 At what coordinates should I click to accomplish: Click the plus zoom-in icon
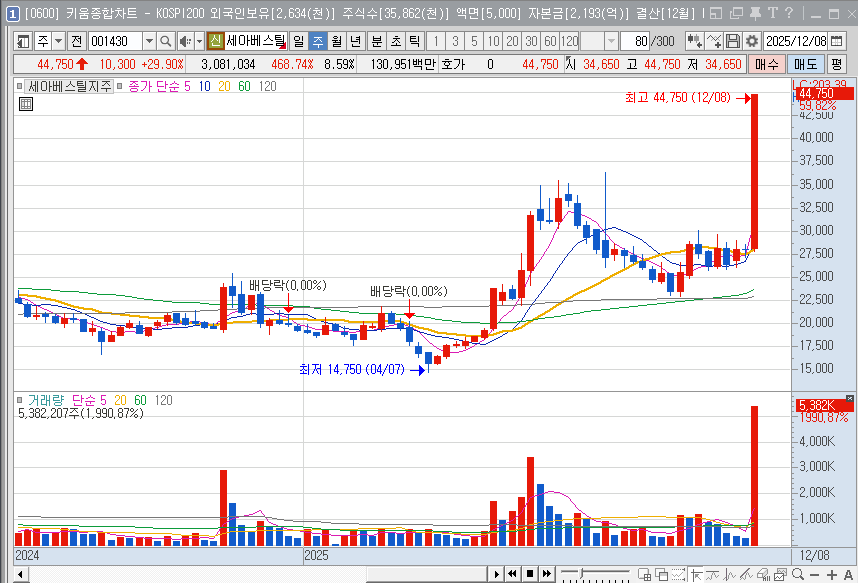(832, 575)
